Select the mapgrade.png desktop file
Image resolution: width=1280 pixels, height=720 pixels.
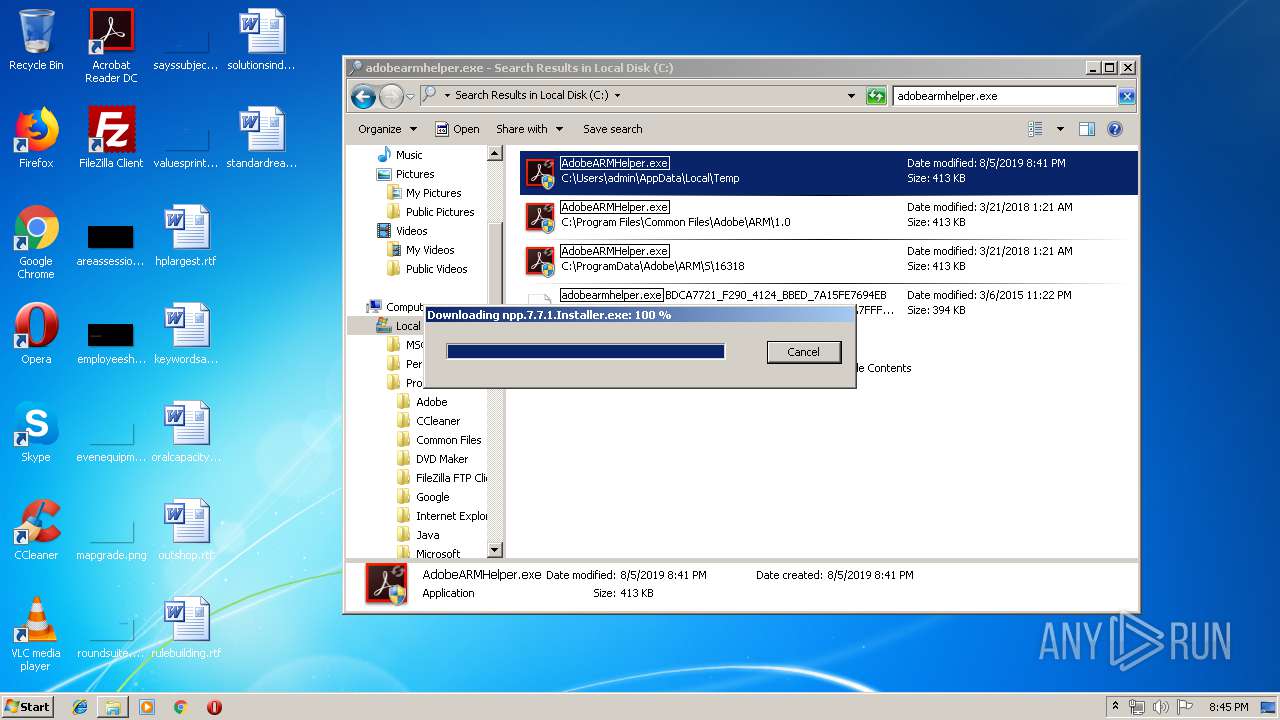coord(111,530)
